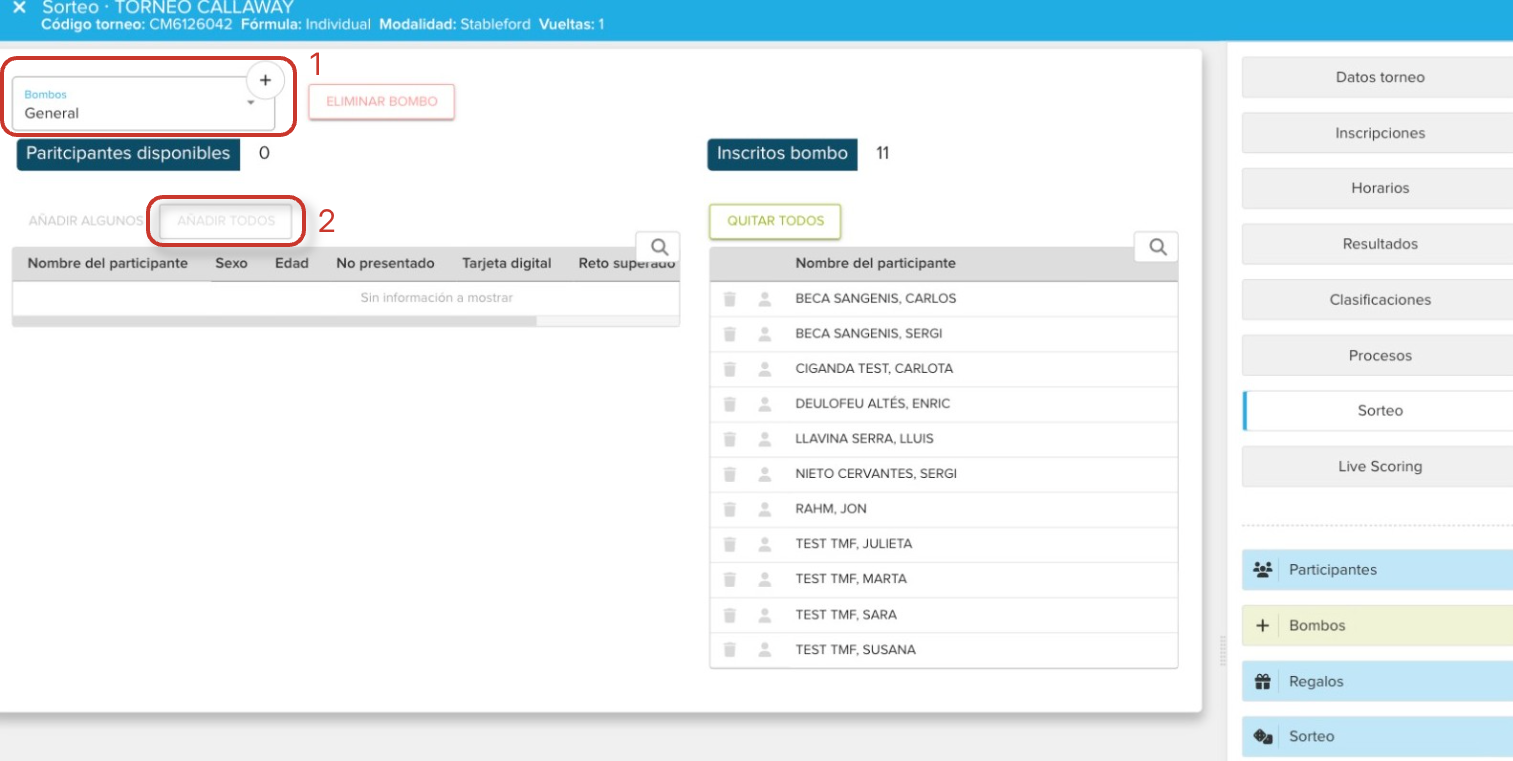Viewport: 1513px width, 761px height.
Task: Remove TEST TMF, SUSANA via trash icon
Action: (x=730, y=650)
